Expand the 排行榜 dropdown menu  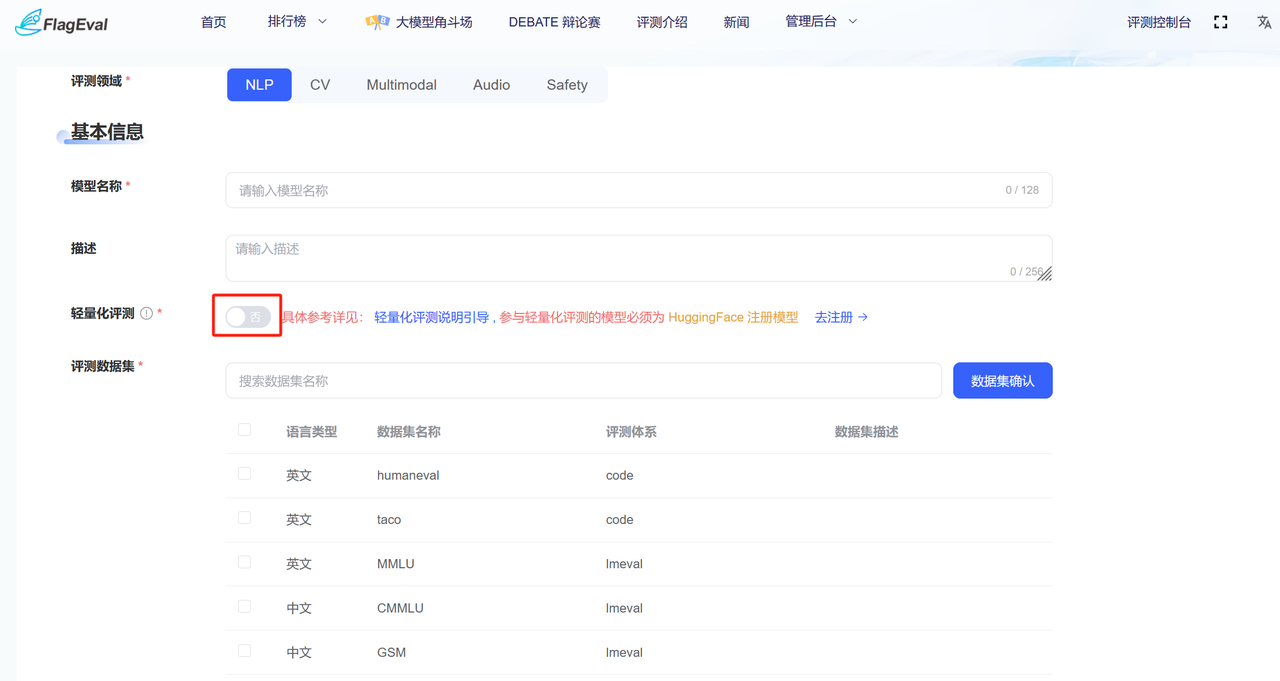(297, 22)
